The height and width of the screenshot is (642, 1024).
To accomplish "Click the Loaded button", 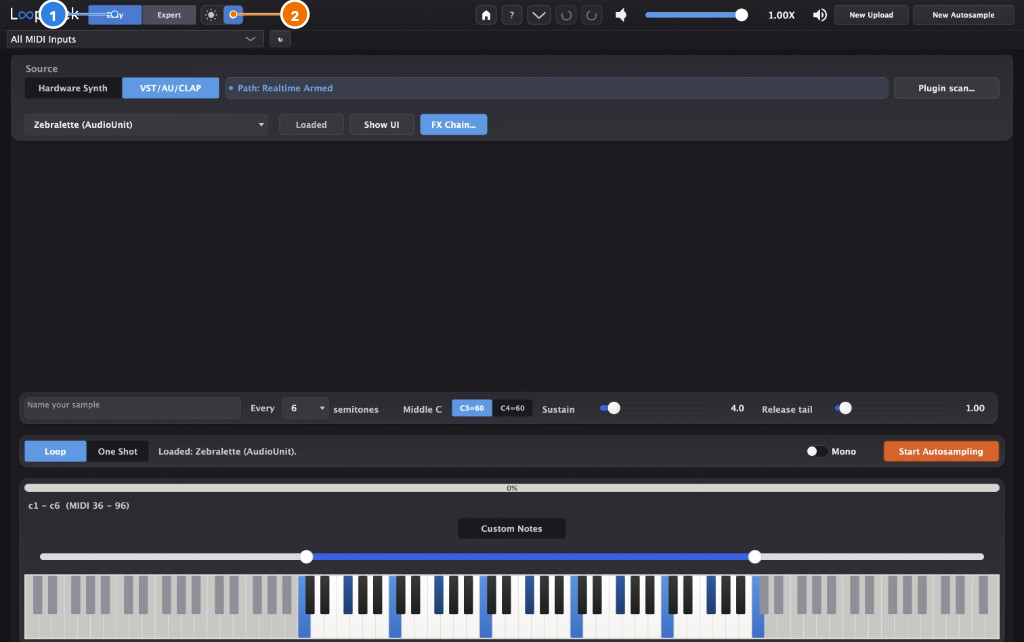I will click(311, 125).
